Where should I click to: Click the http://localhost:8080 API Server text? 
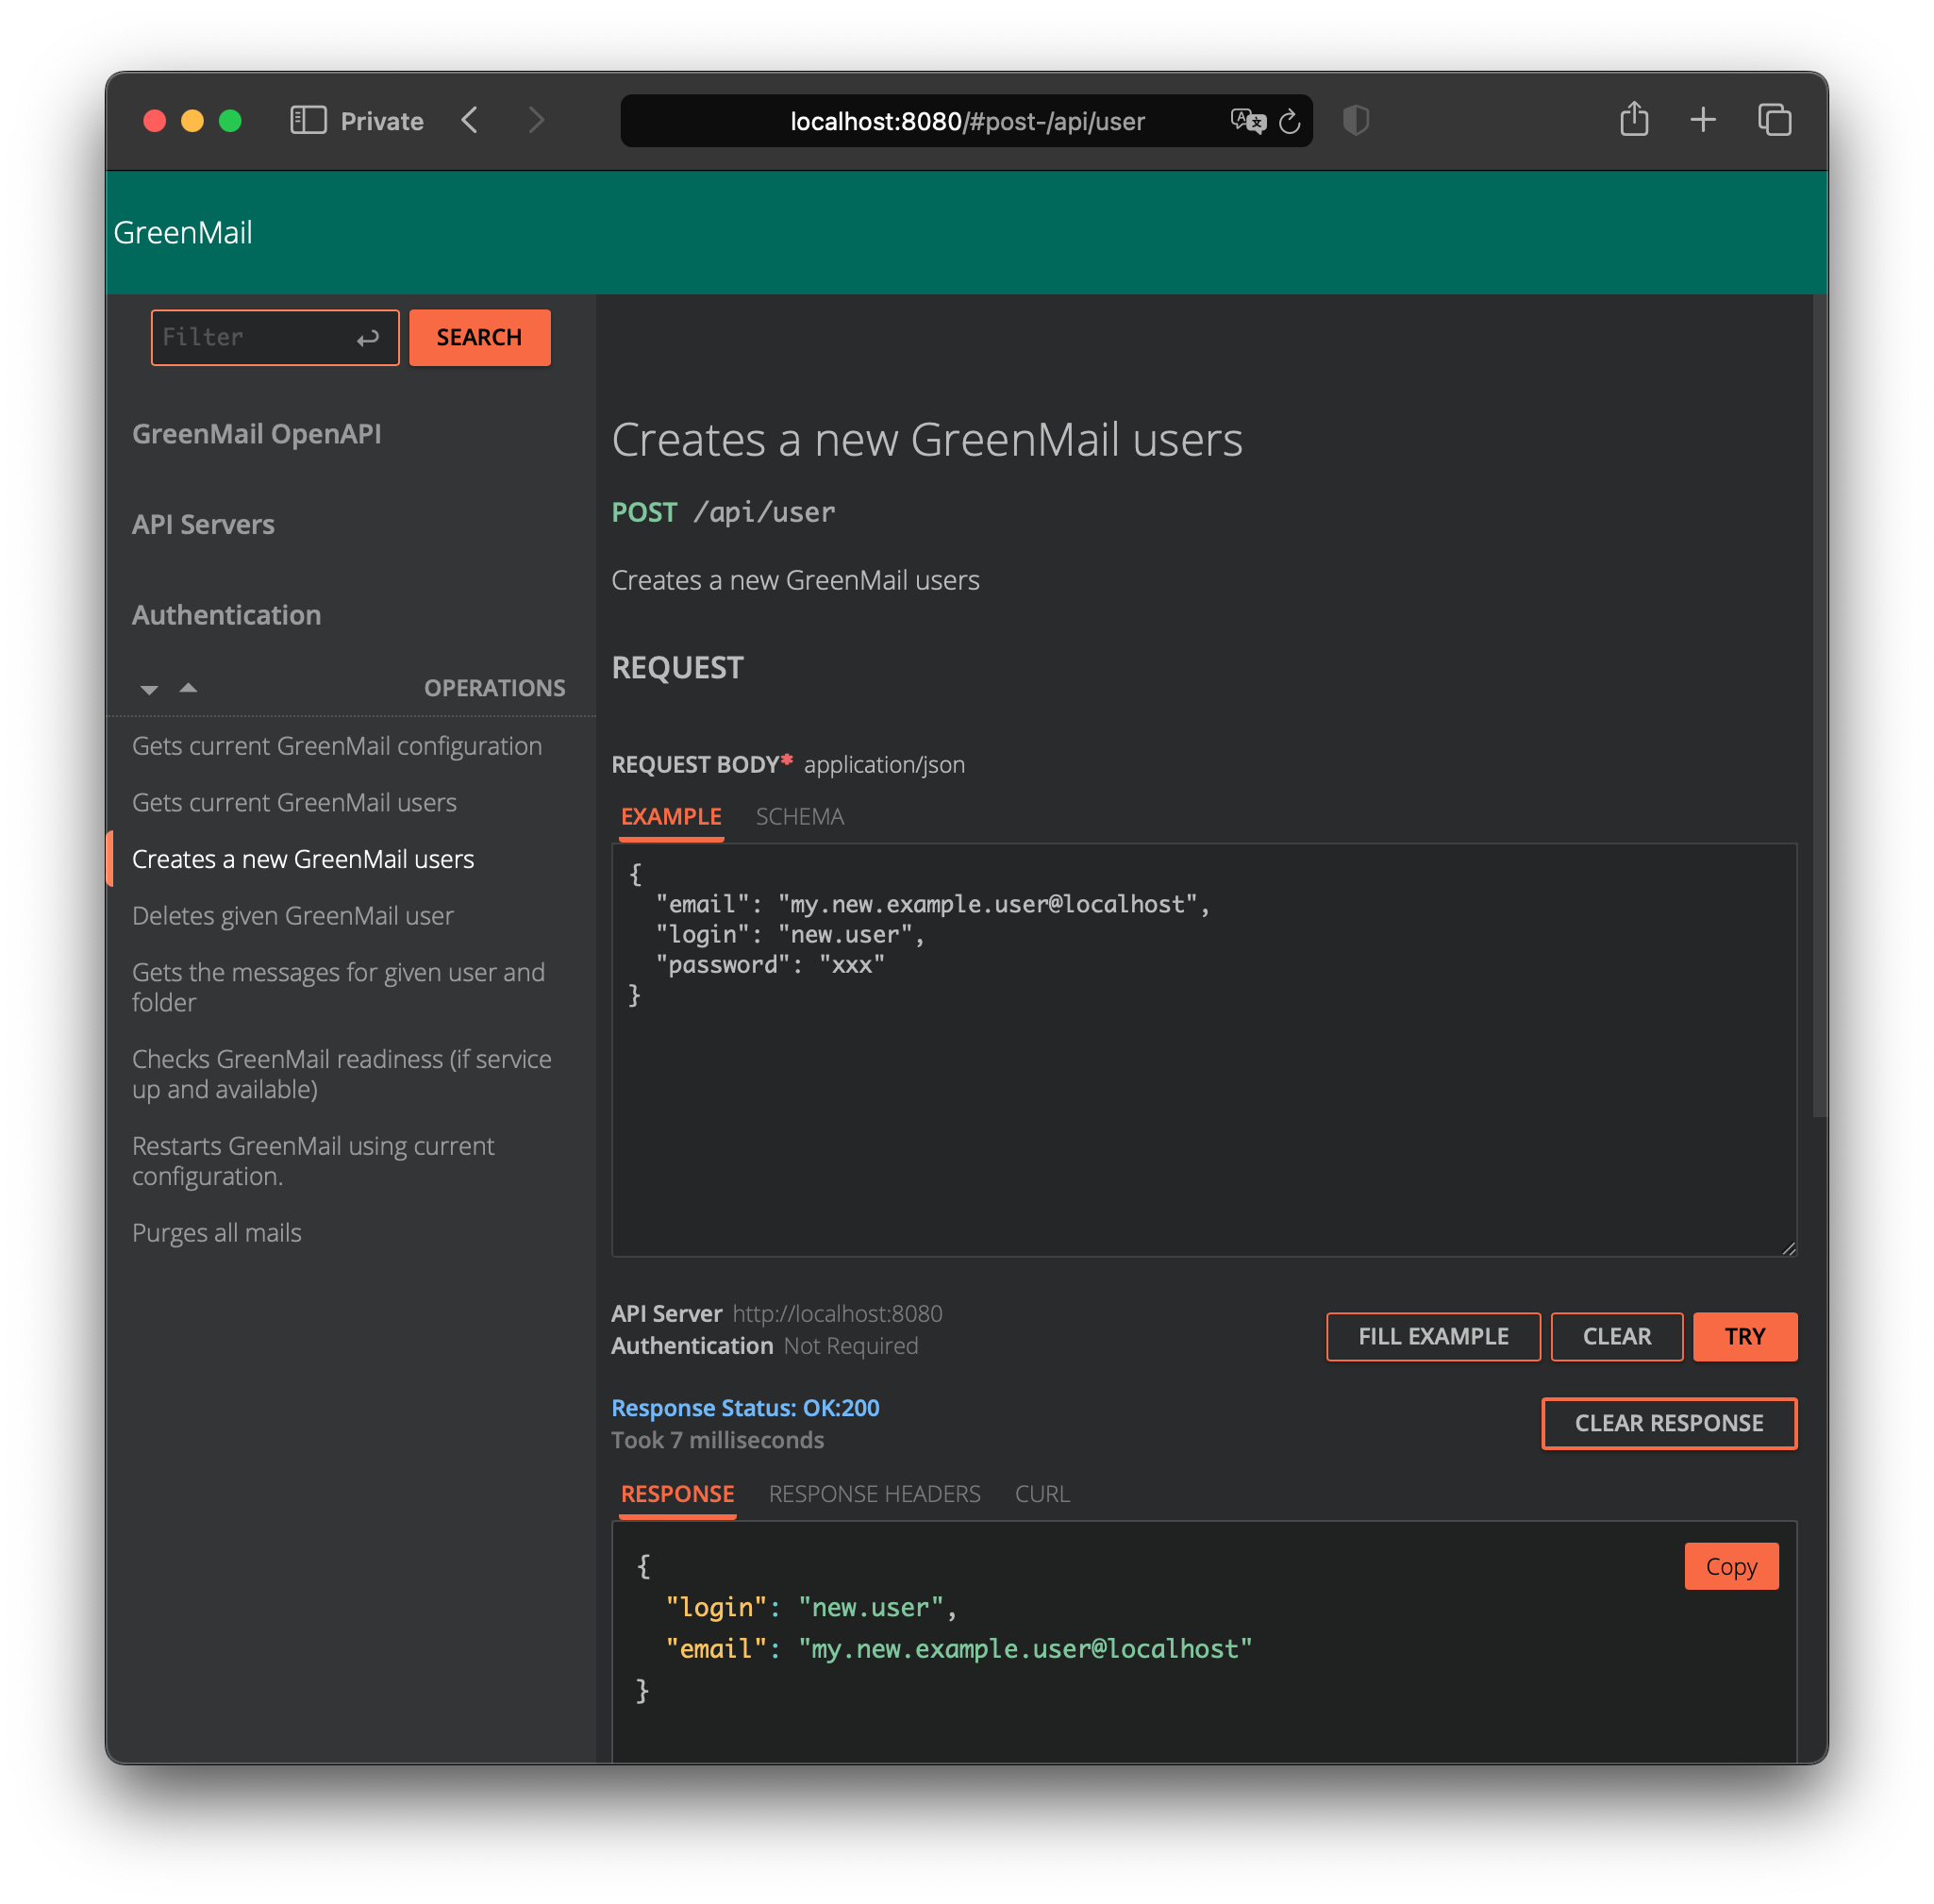click(837, 1313)
